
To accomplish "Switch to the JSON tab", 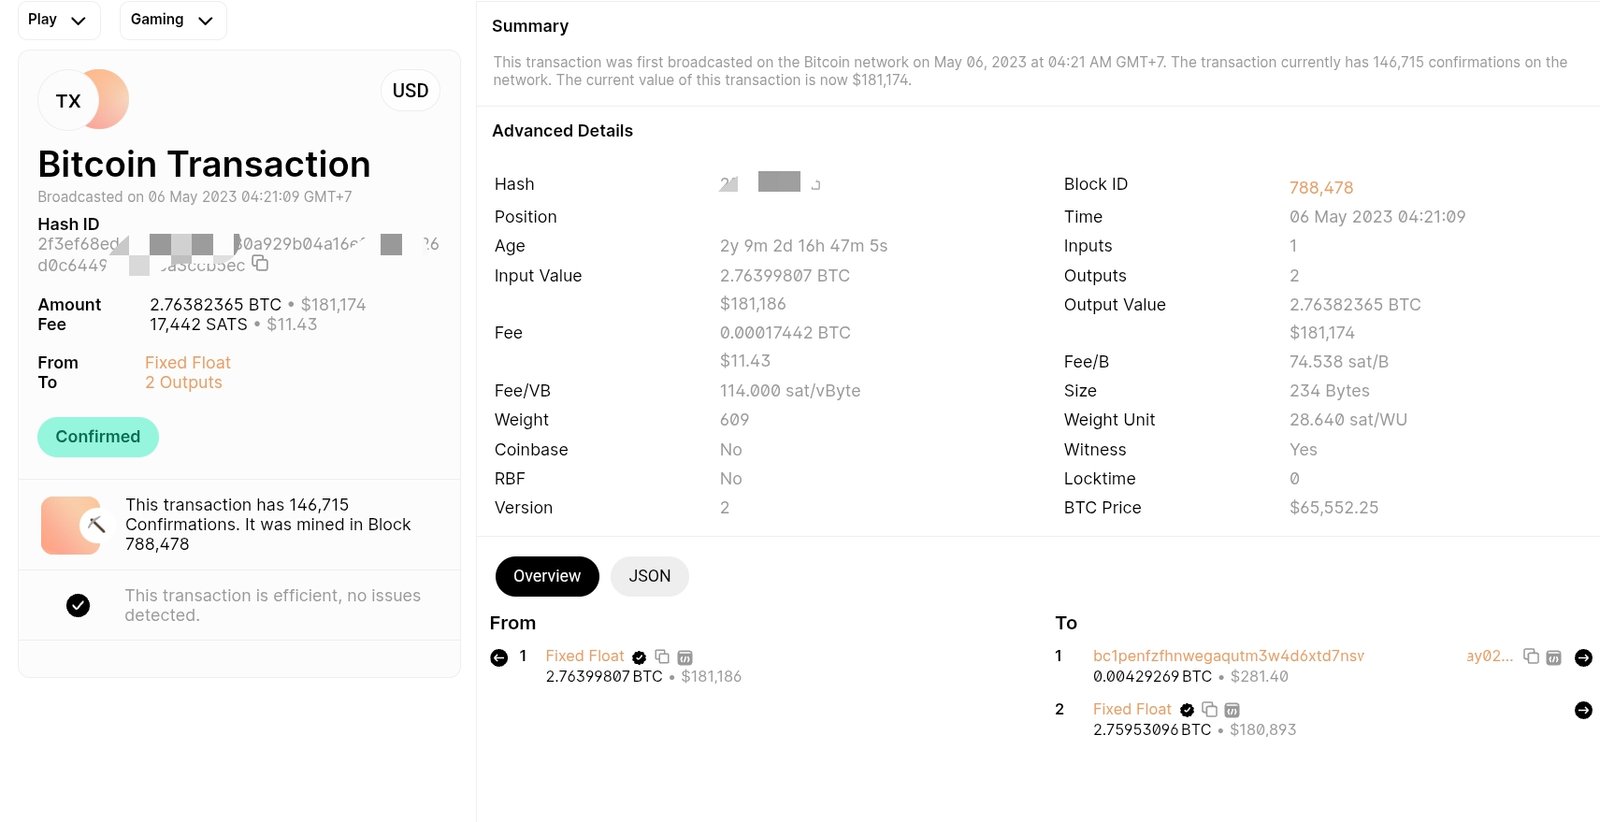I will 649,576.
